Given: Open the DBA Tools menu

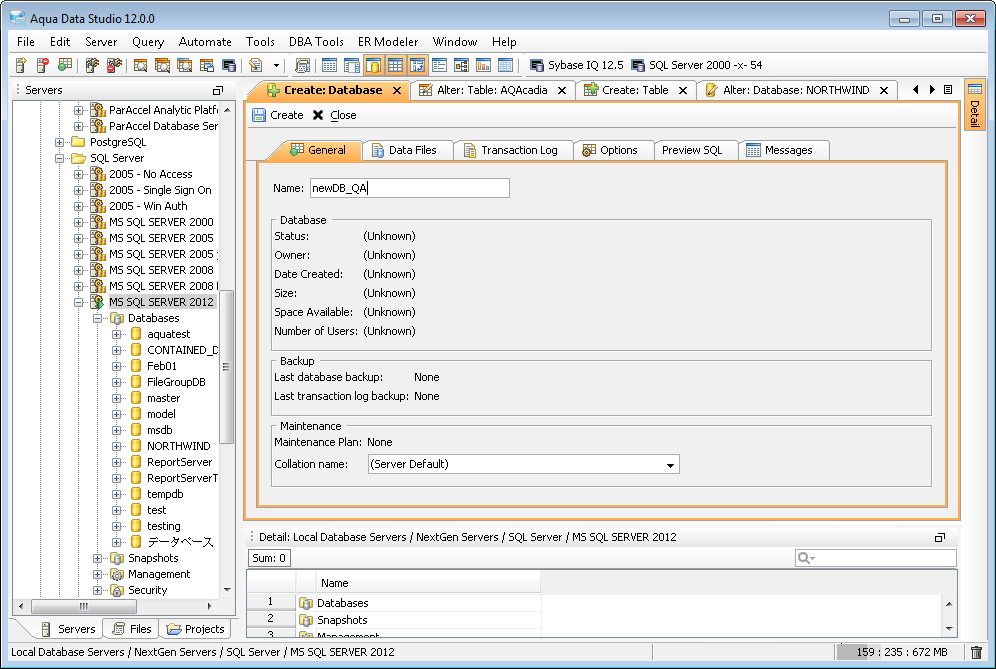Looking at the screenshot, I should click(316, 42).
